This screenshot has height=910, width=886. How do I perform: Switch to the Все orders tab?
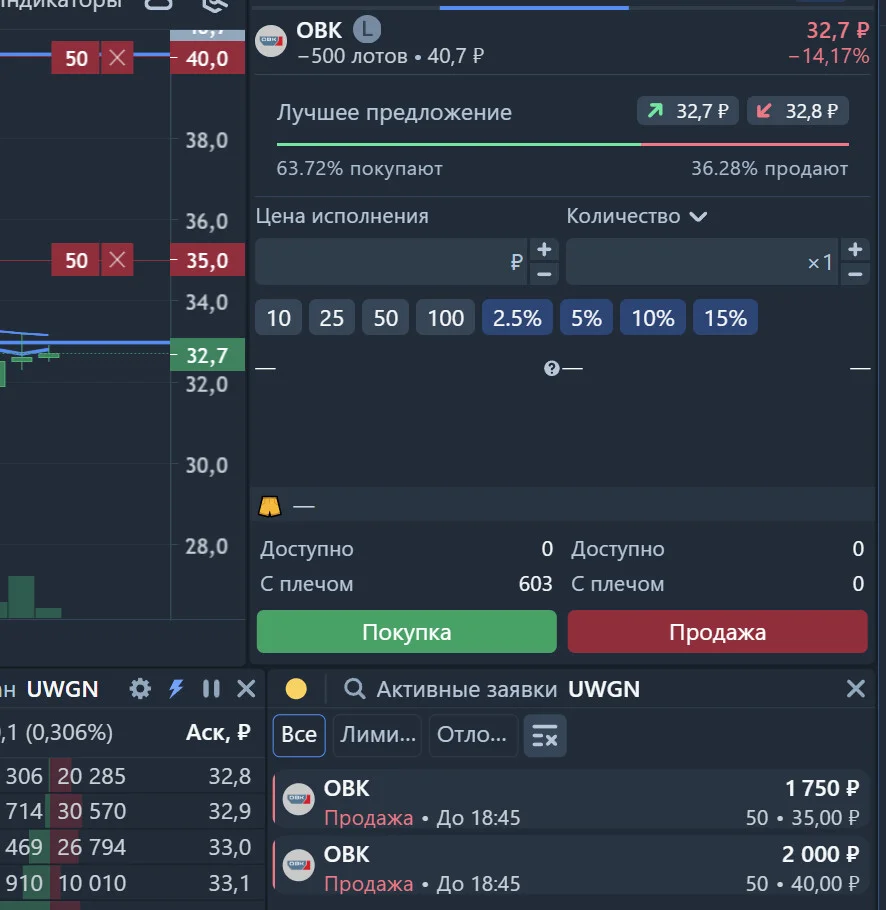[299, 735]
